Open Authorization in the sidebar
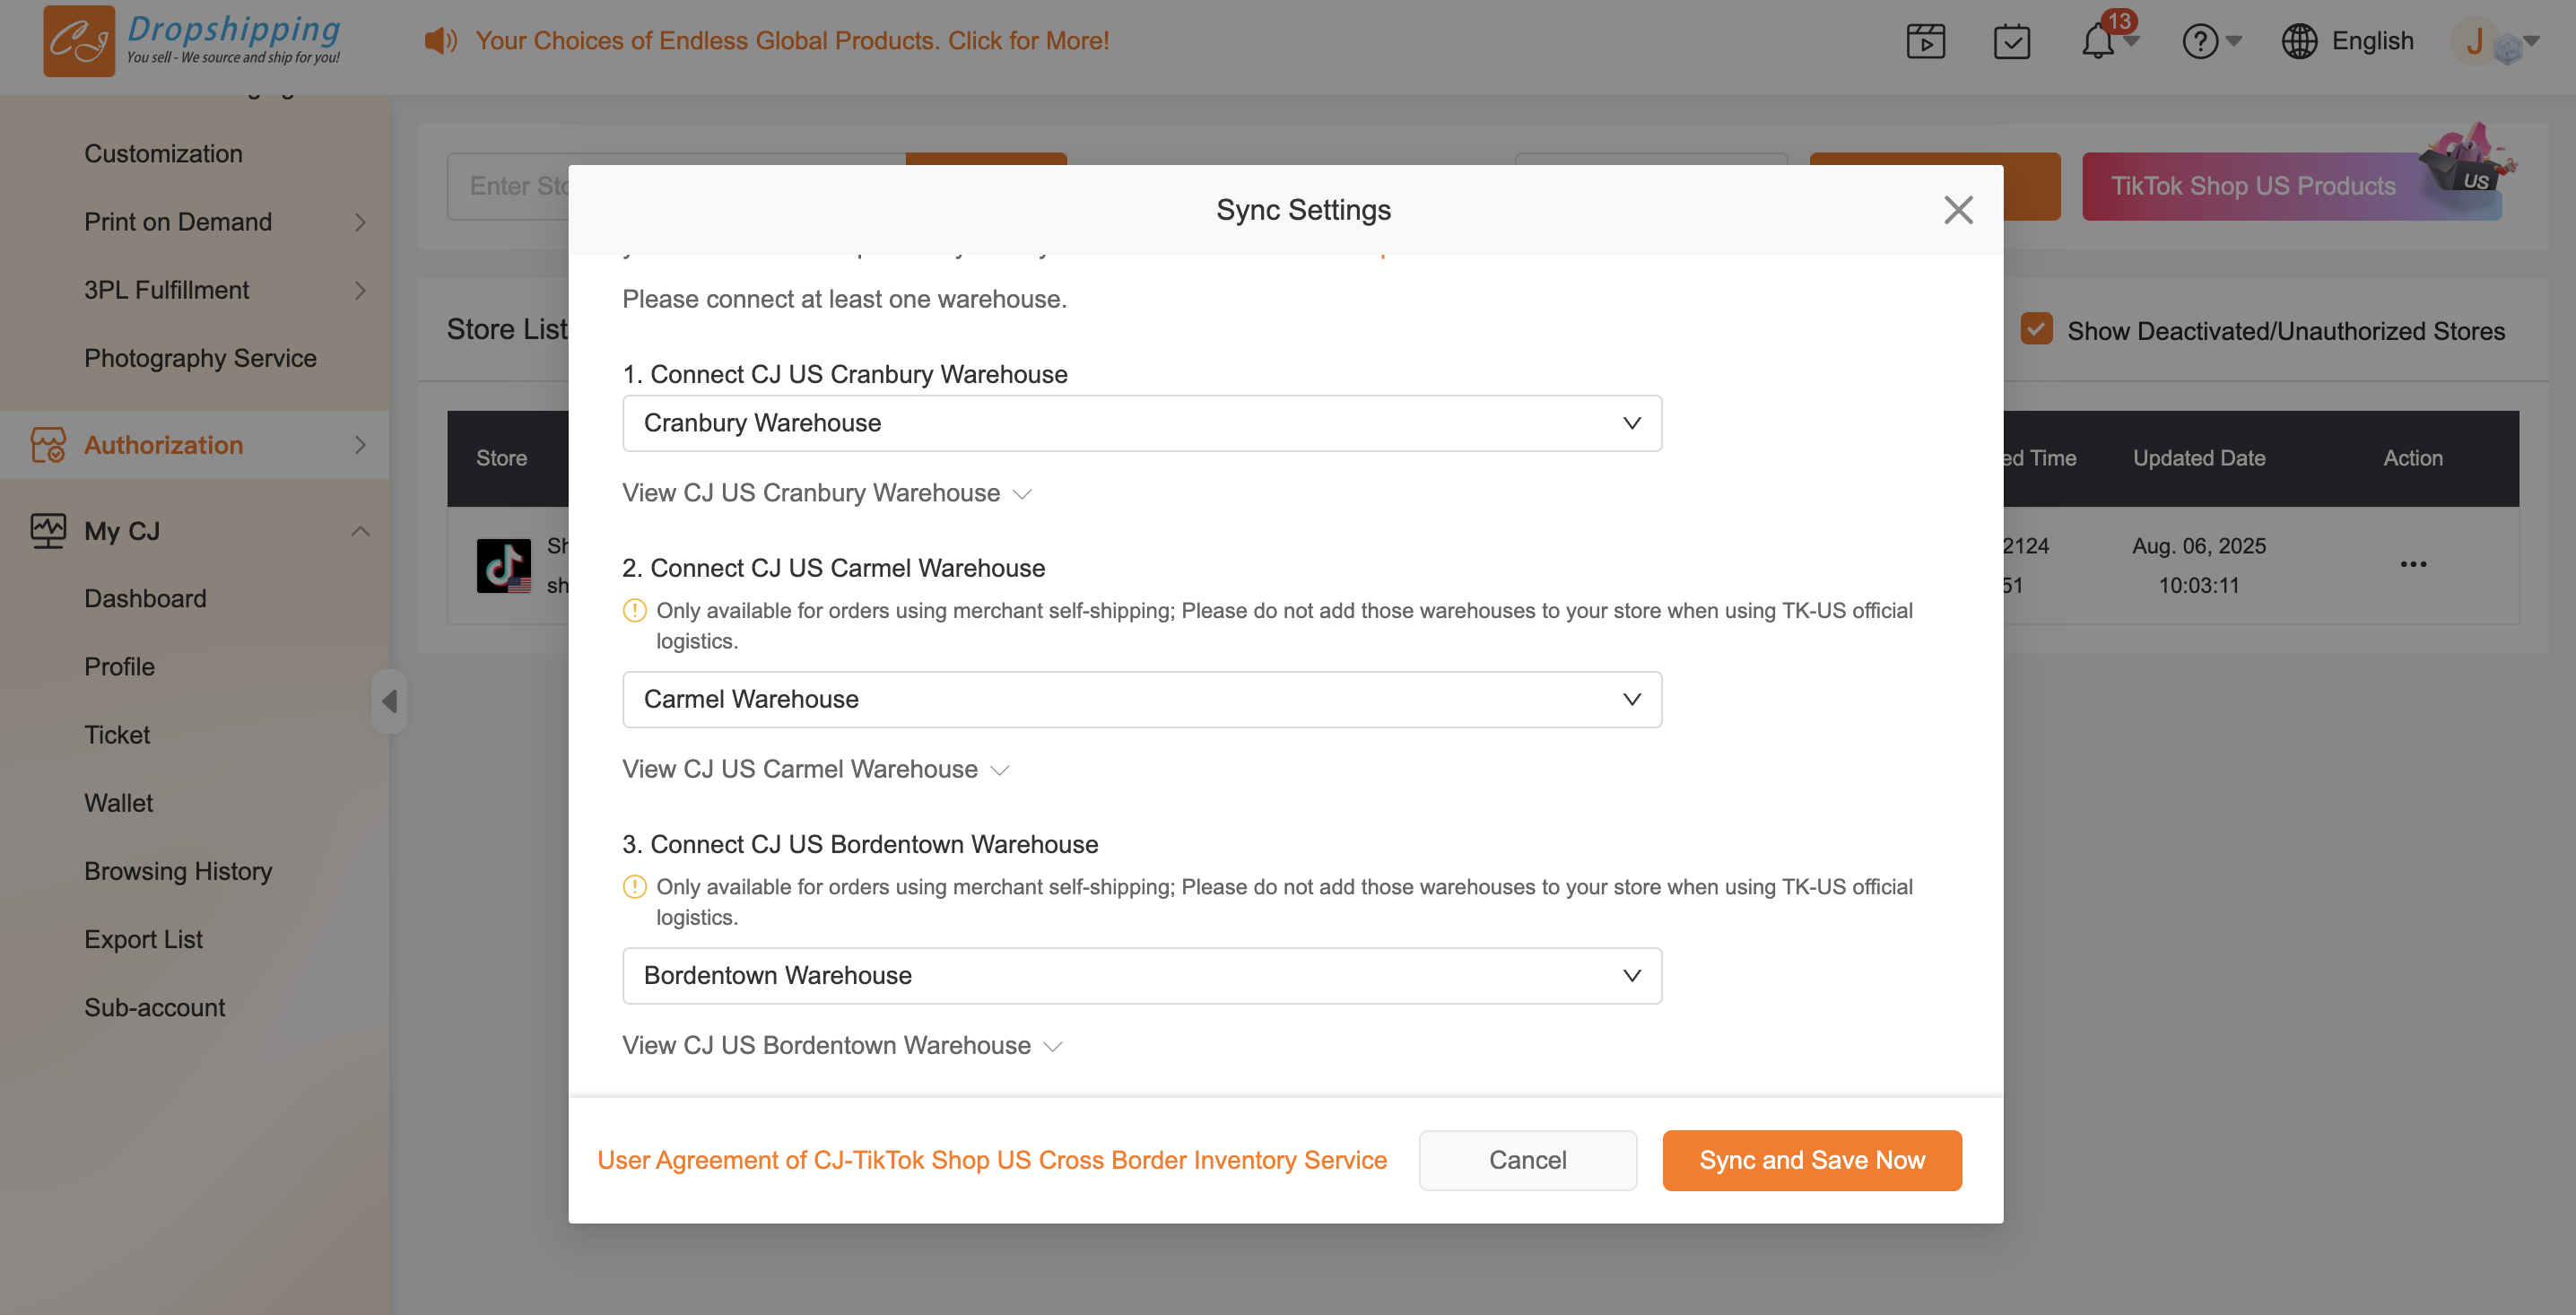 coord(163,445)
